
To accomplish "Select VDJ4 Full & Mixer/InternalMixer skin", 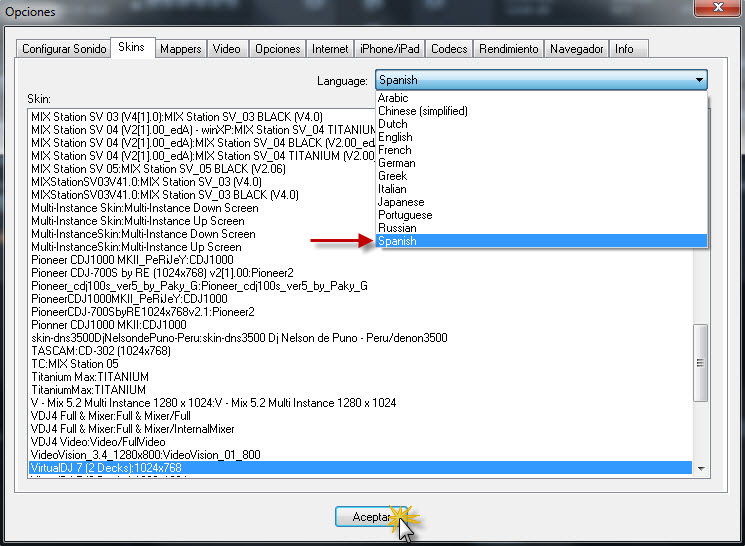I will click(361, 429).
